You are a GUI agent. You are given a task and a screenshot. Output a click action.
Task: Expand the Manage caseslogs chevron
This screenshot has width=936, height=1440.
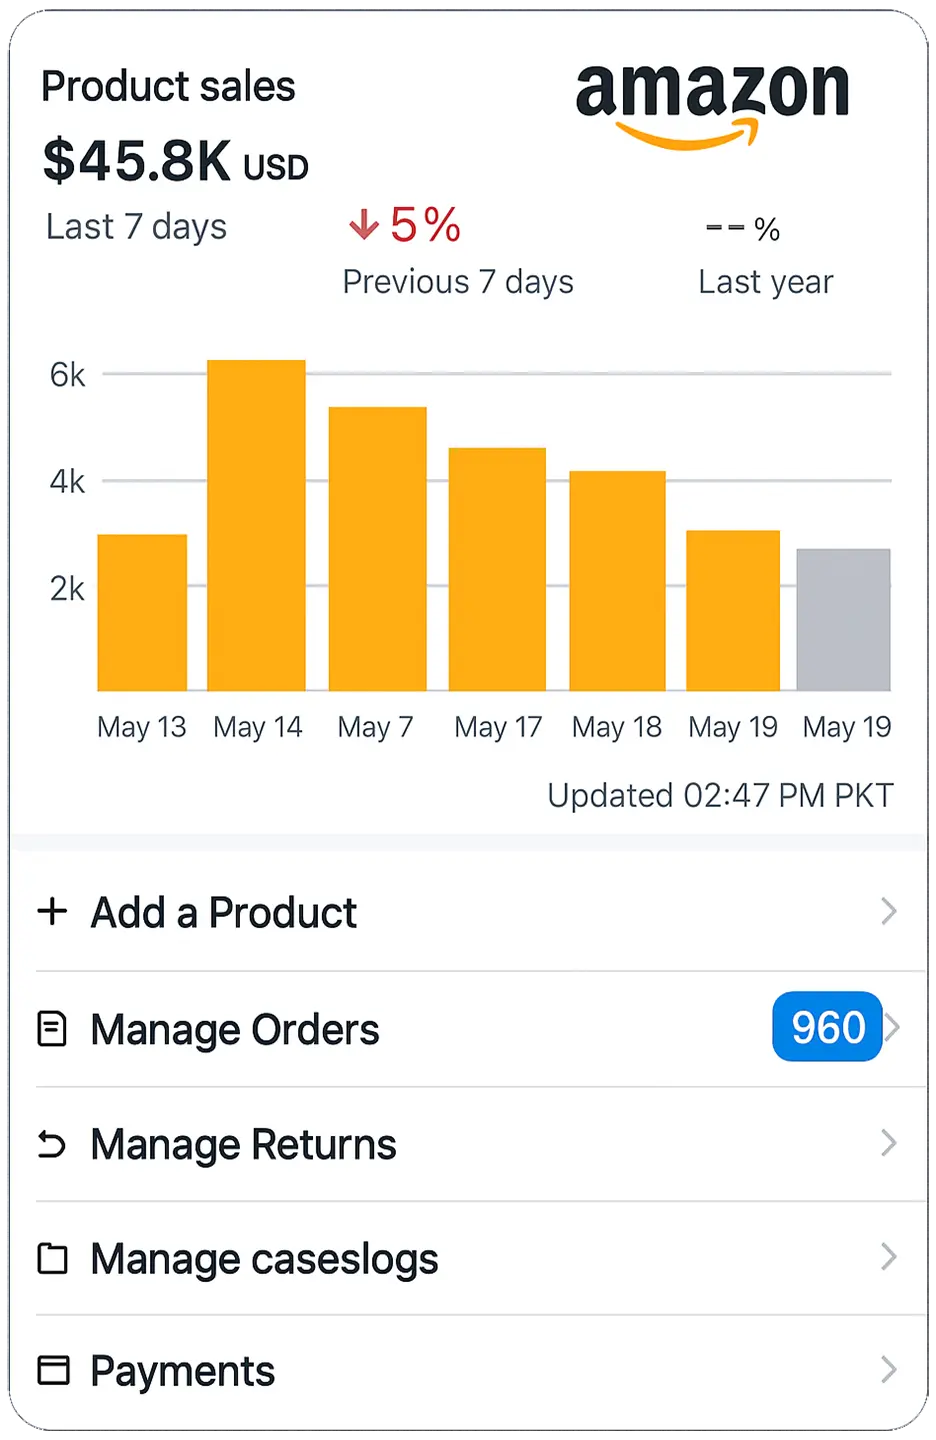point(888,1257)
